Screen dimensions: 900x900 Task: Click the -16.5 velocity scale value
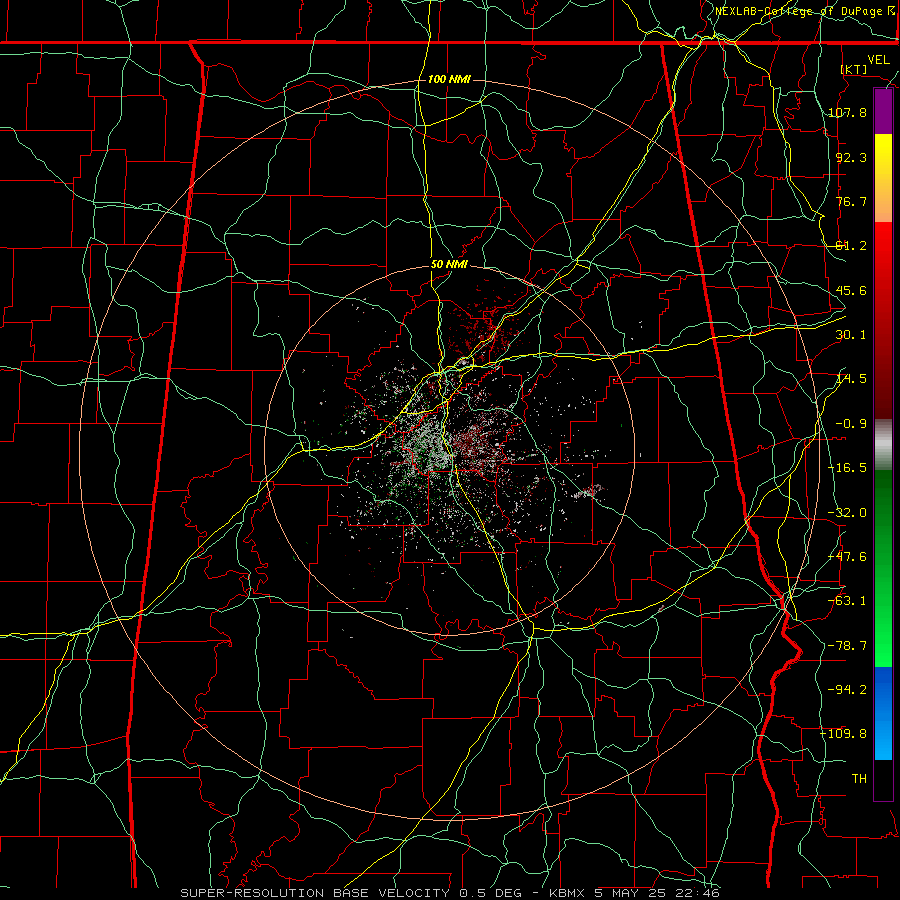[848, 468]
